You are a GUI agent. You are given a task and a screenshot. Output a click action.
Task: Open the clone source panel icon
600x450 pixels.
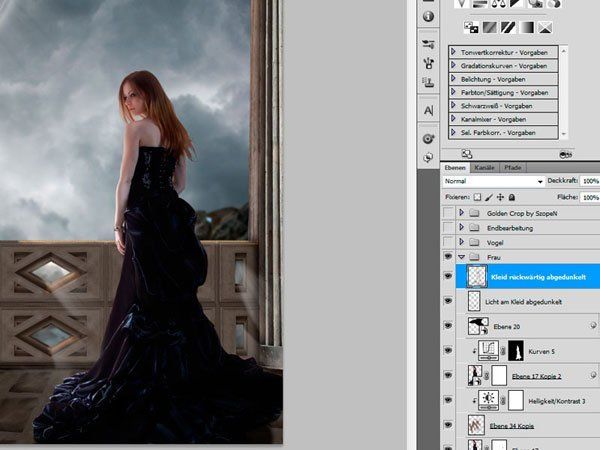click(x=428, y=82)
